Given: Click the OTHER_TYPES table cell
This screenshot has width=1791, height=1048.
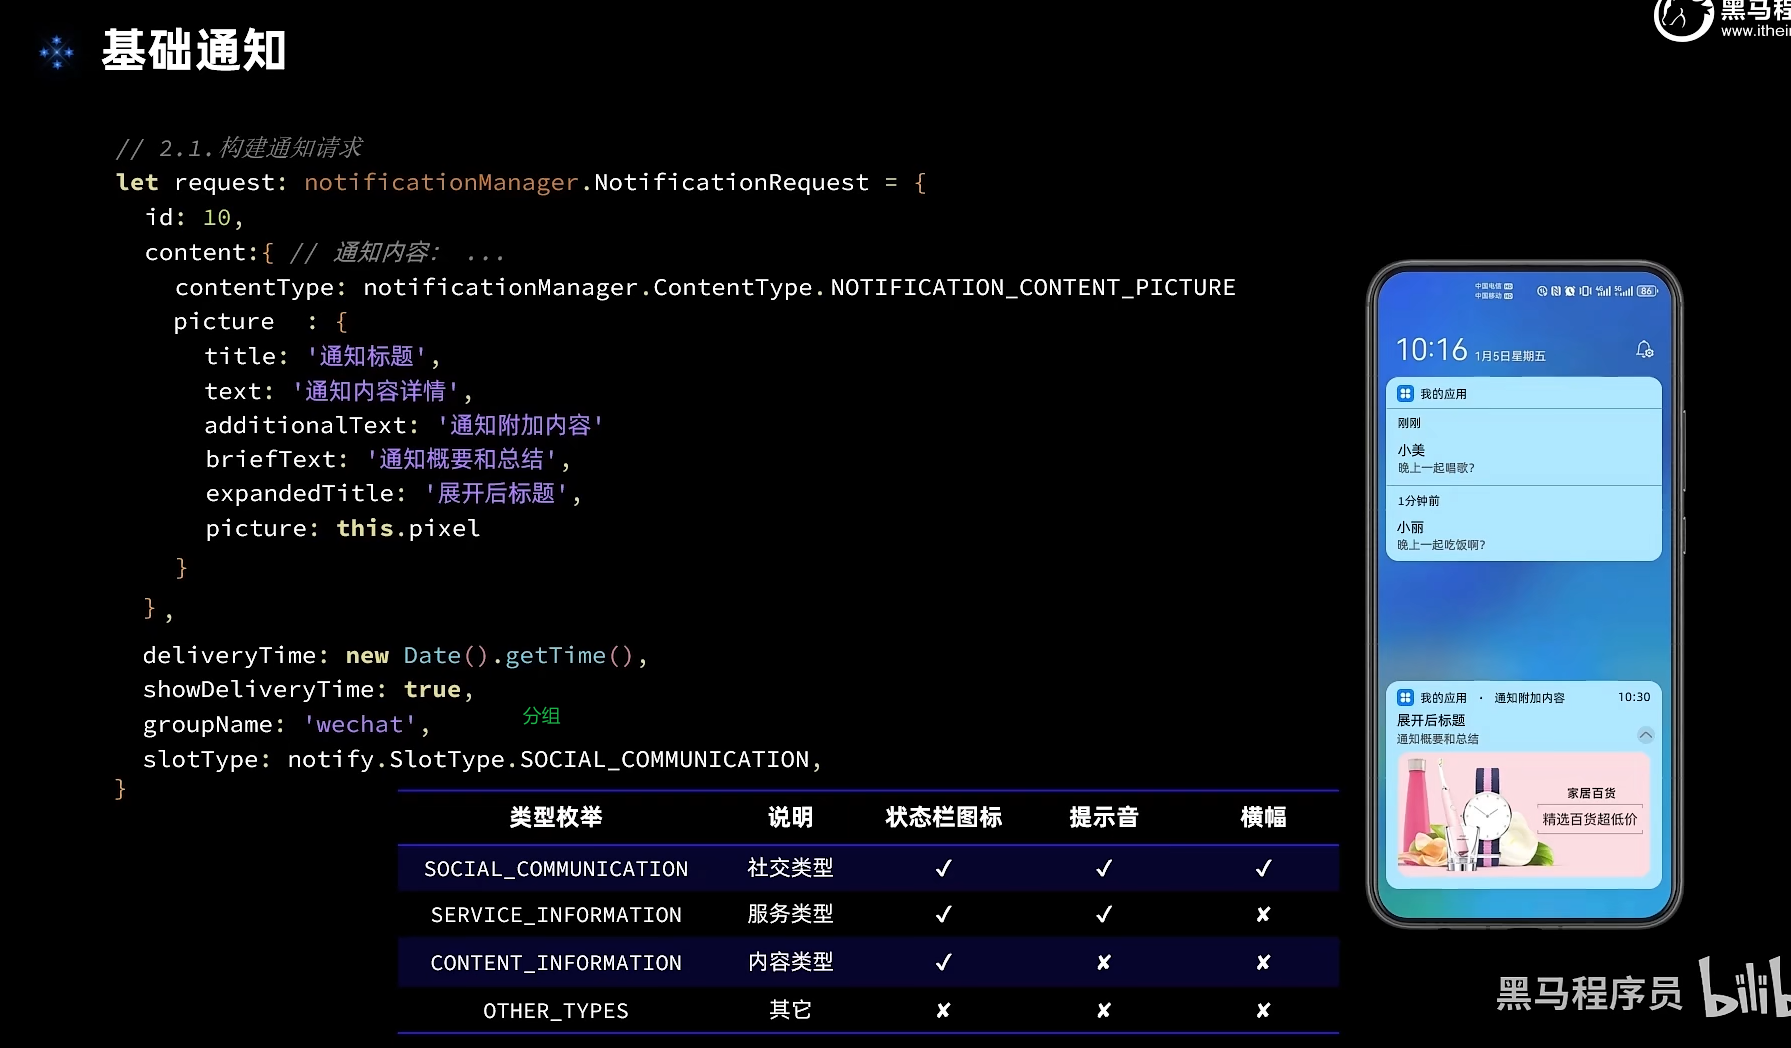Looking at the screenshot, I should click(x=556, y=1011).
